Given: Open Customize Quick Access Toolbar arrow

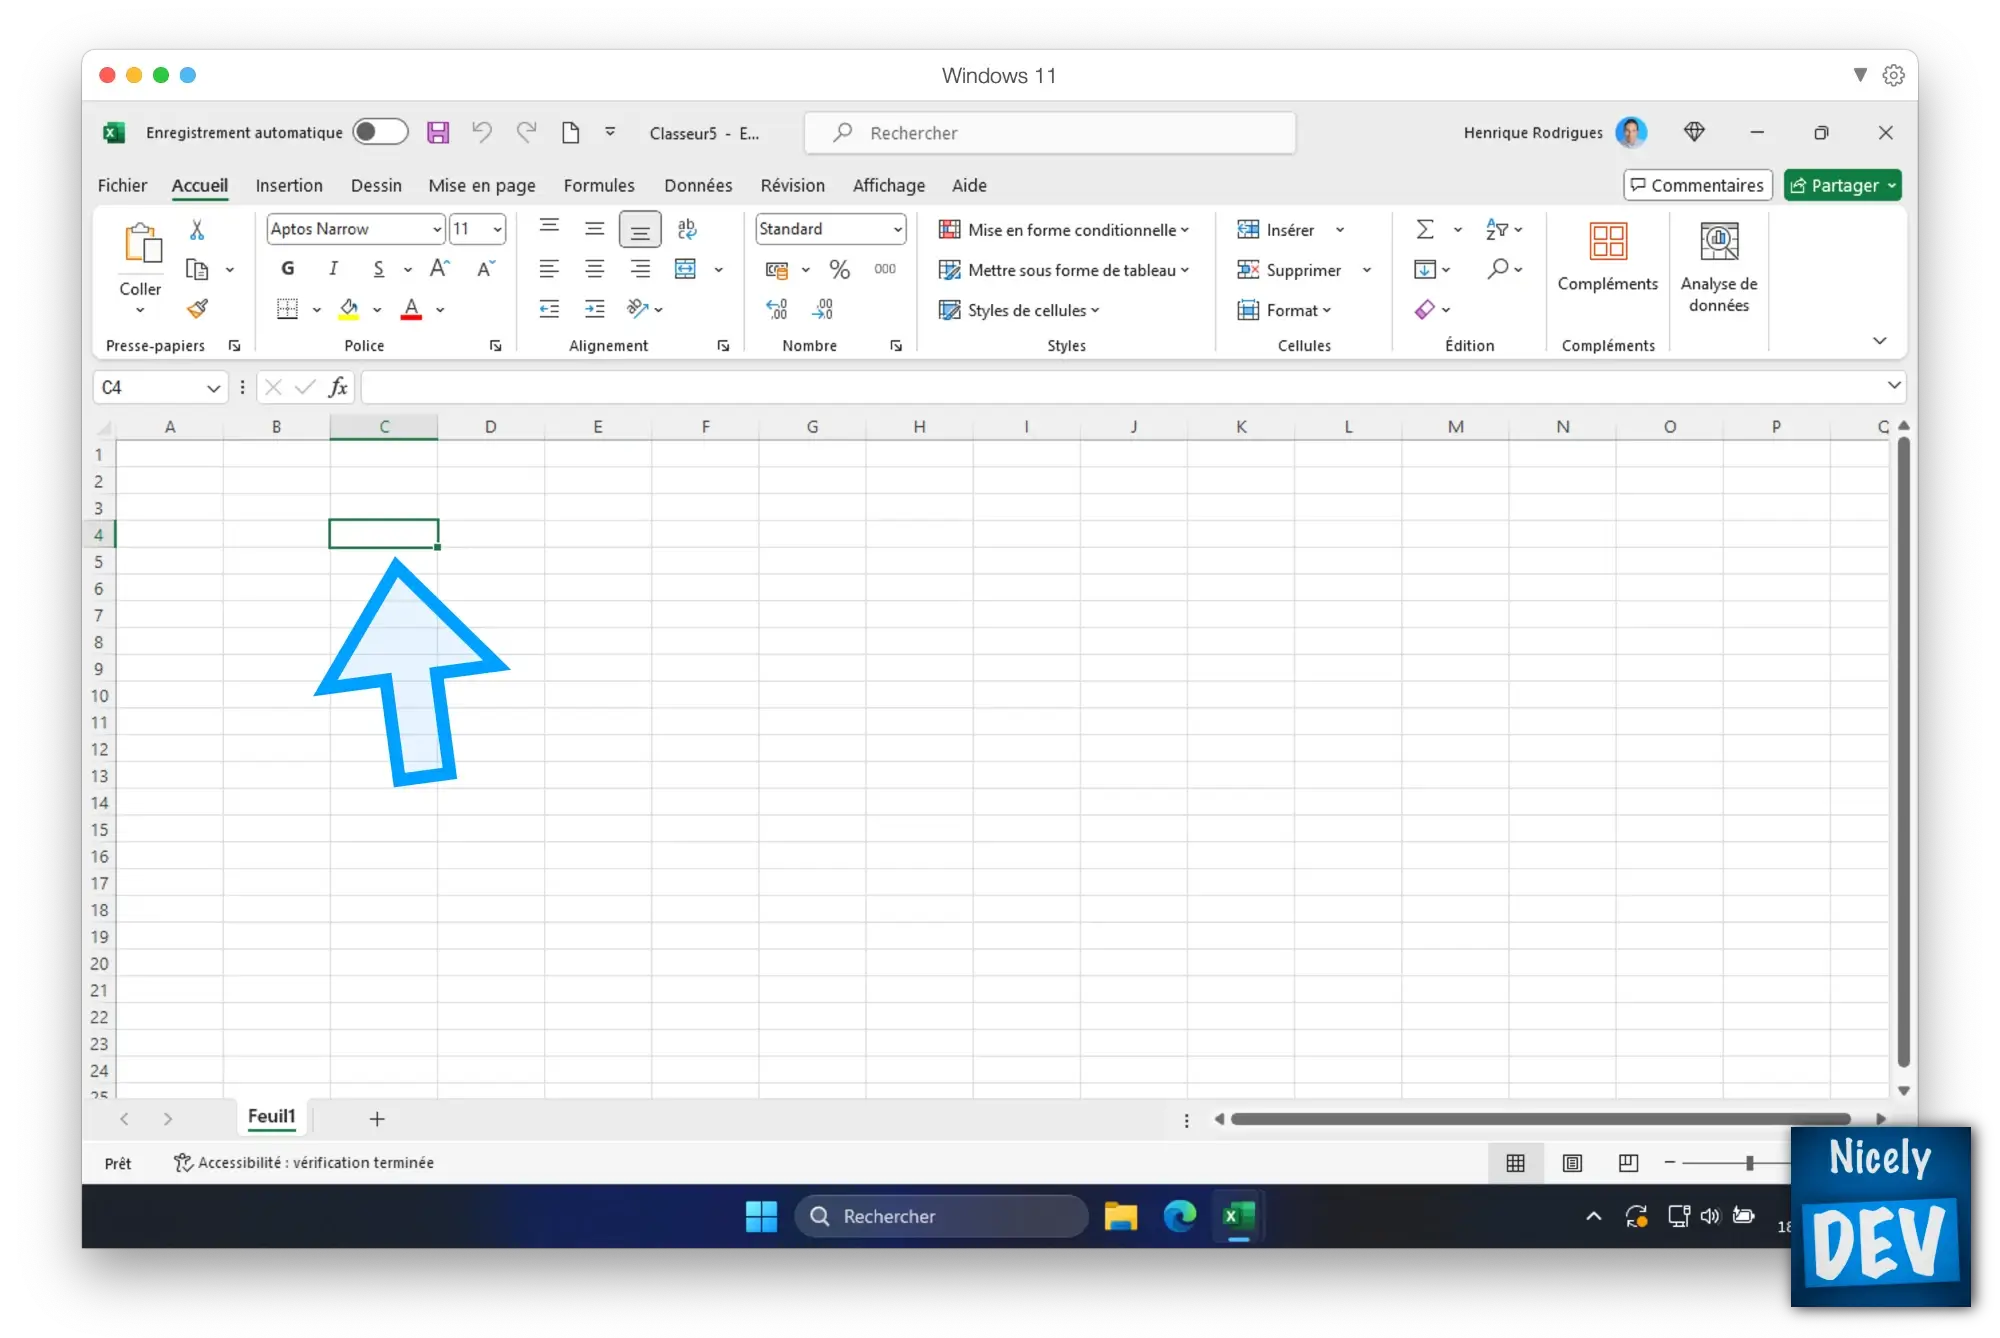Looking at the screenshot, I should click(x=610, y=132).
